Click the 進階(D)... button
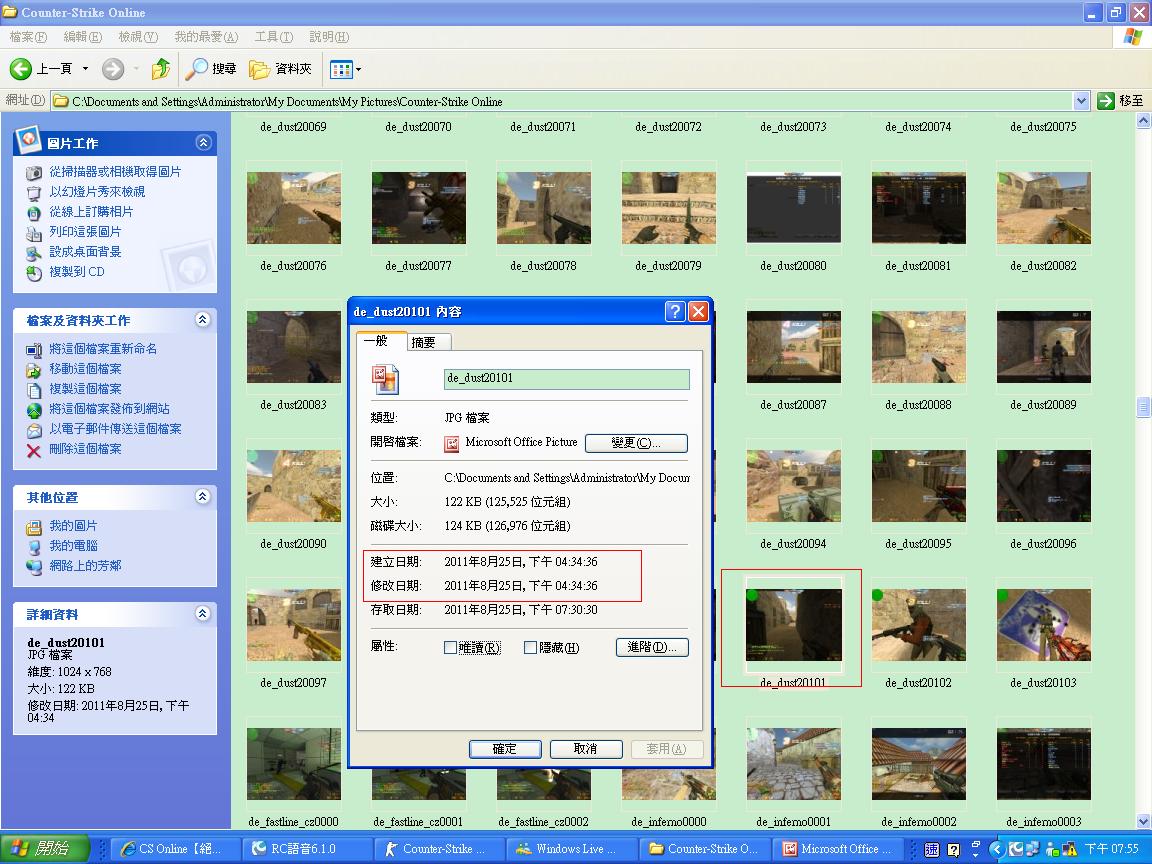Image resolution: width=1152 pixels, height=864 pixels. (652, 647)
